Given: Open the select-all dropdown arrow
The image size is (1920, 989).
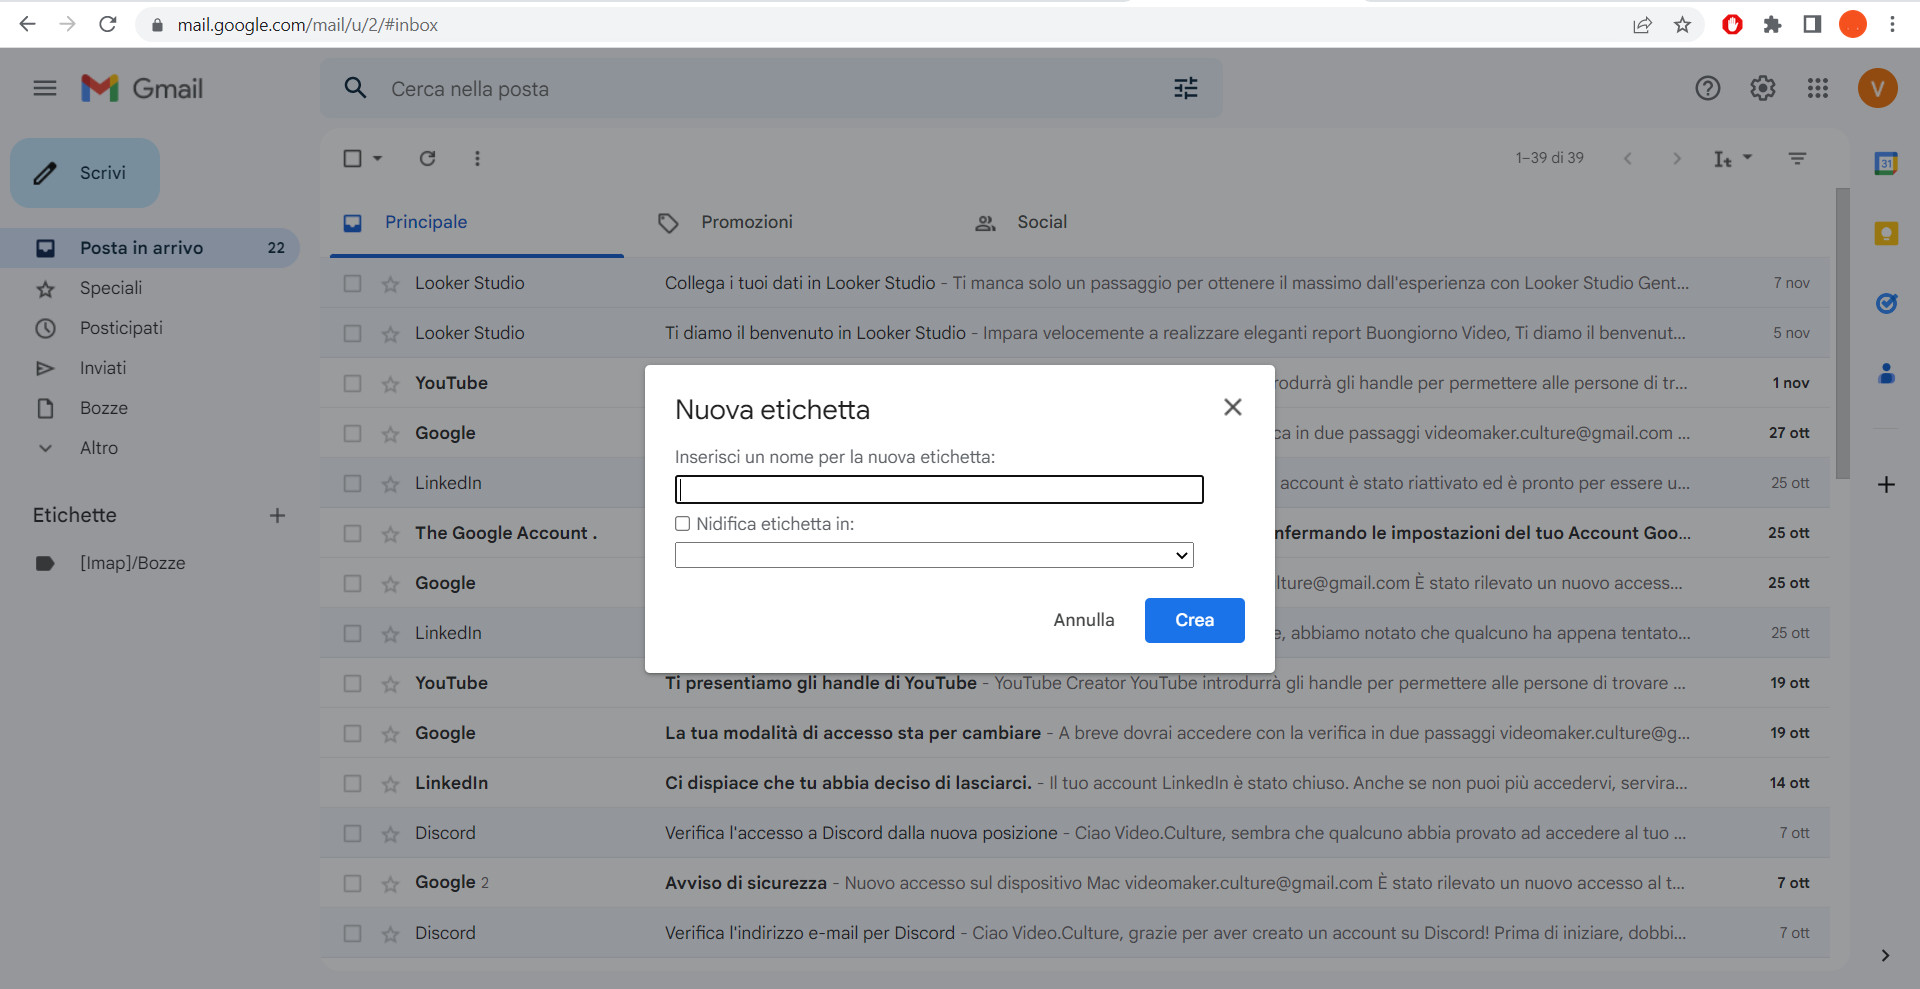Looking at the screenshot, I should click(x=377, y=158).
